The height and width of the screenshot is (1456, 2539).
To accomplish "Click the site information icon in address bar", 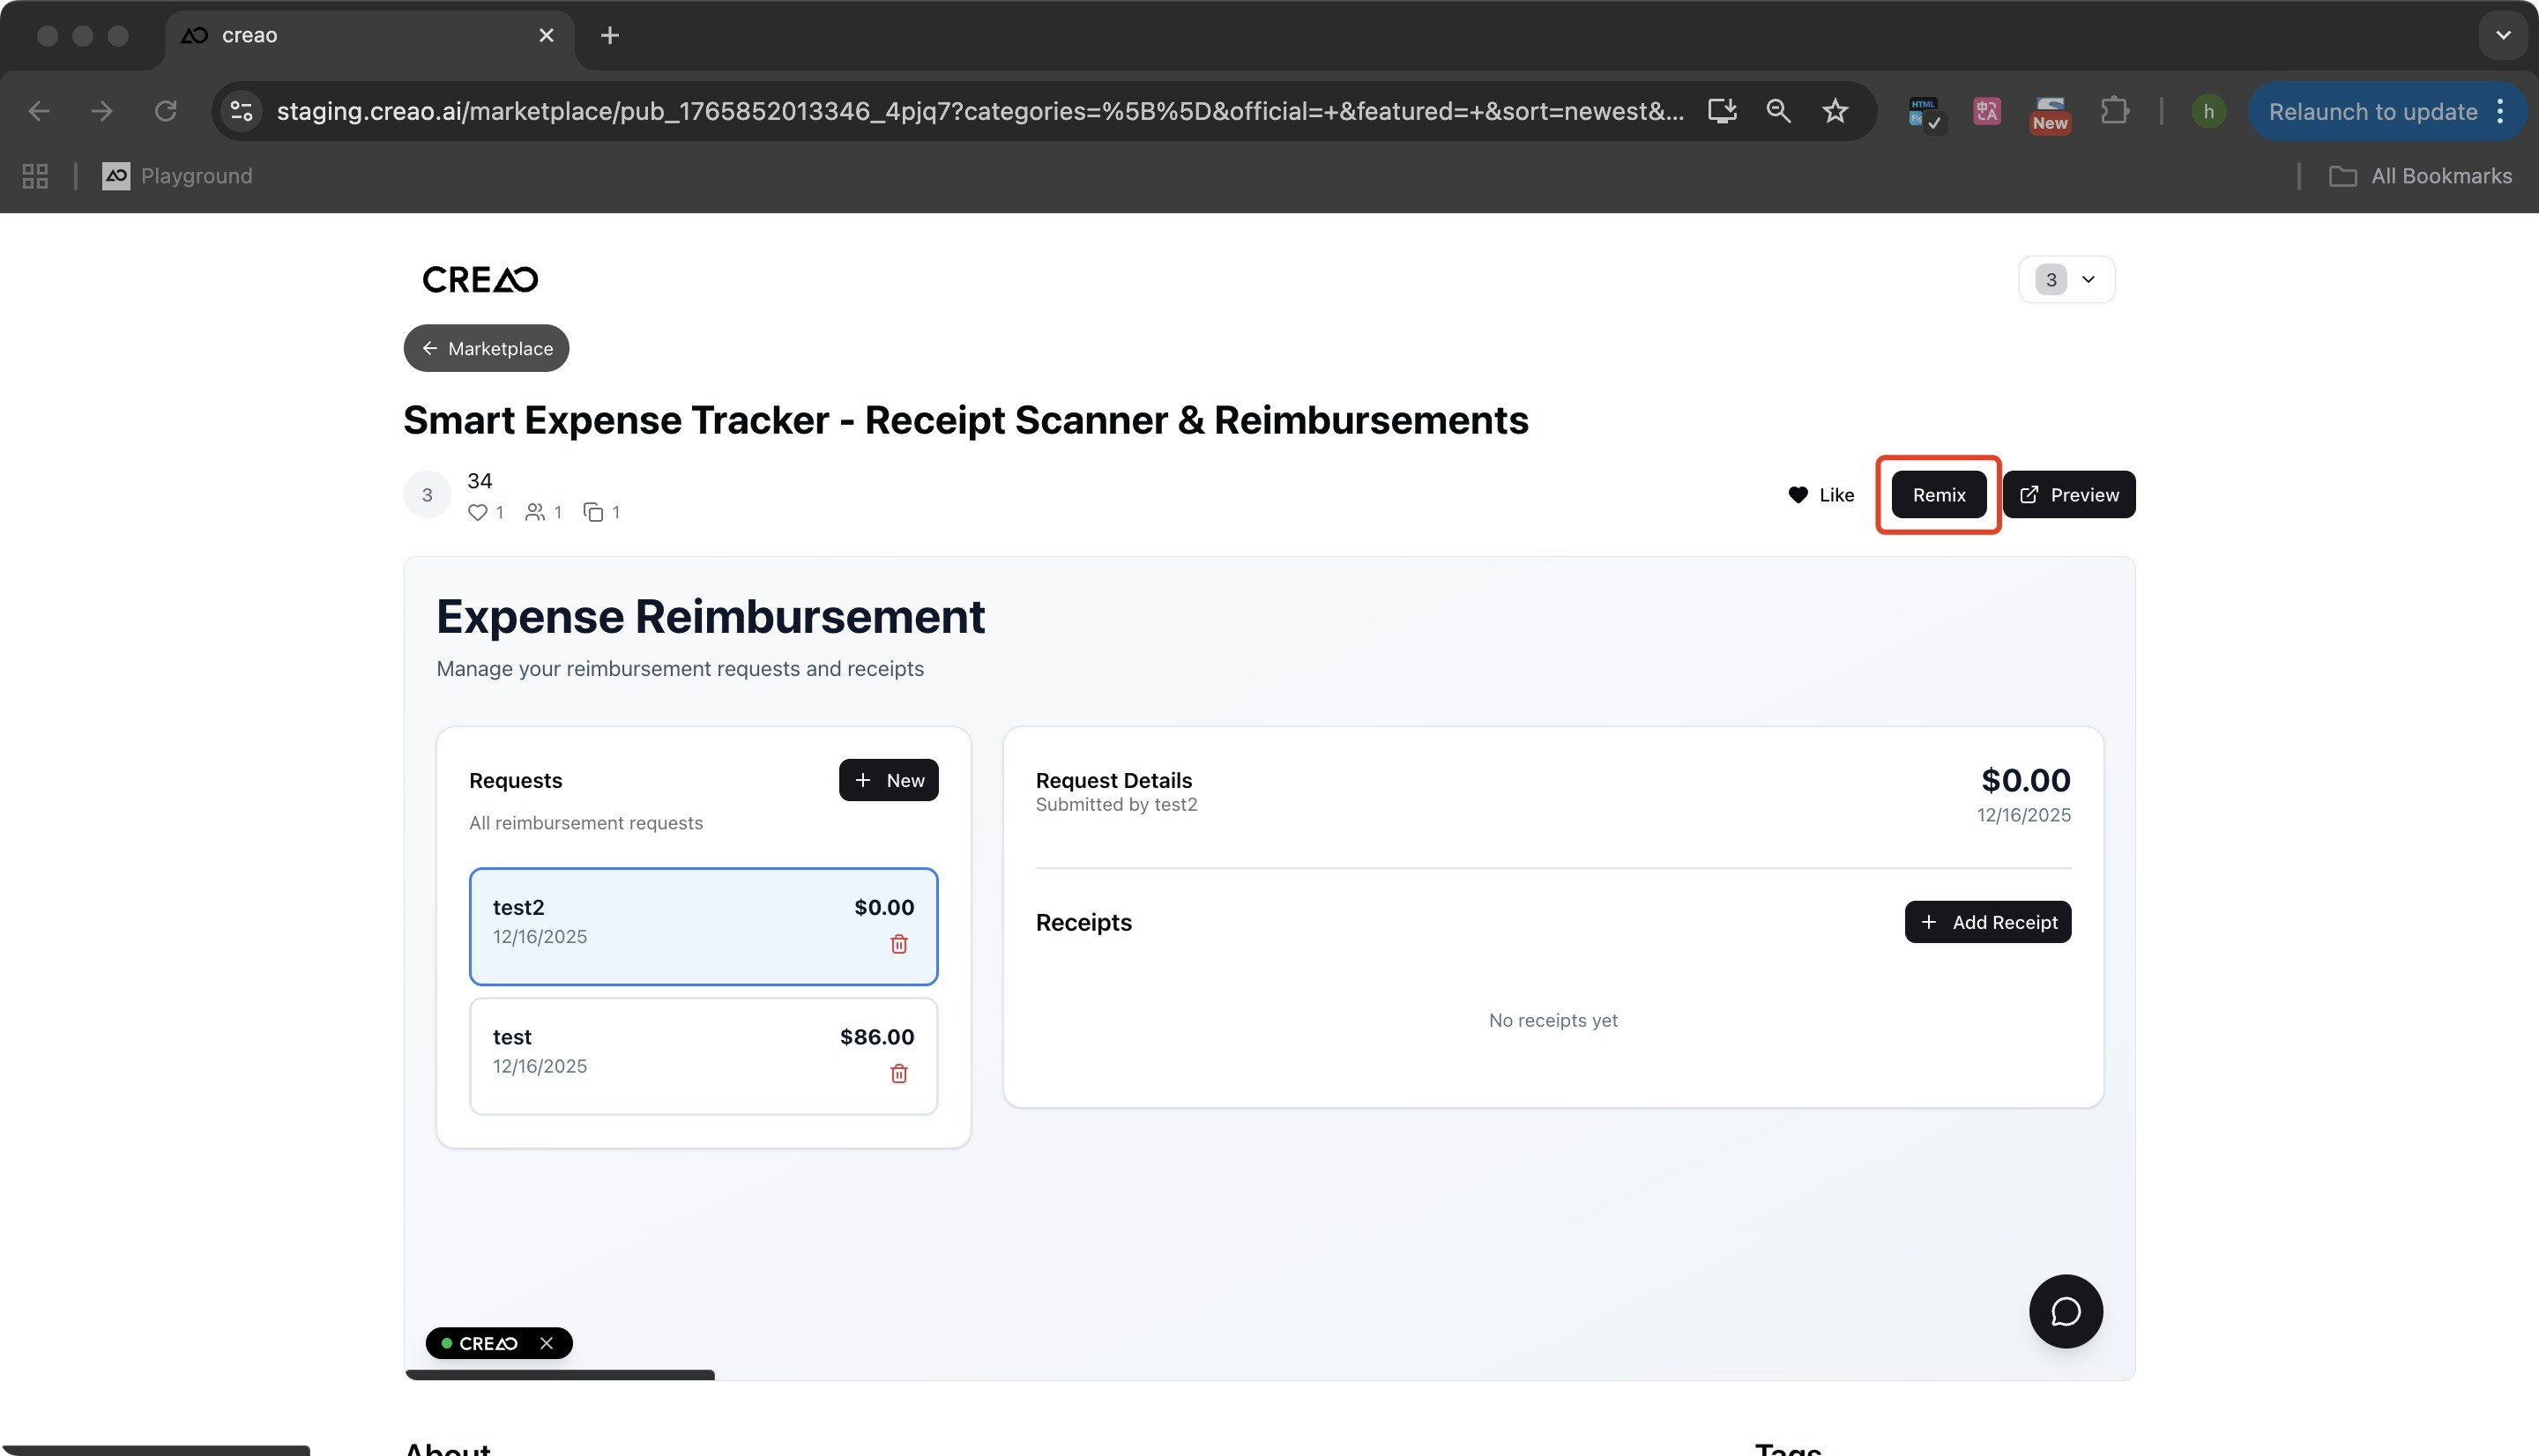I will pos(241,111).
